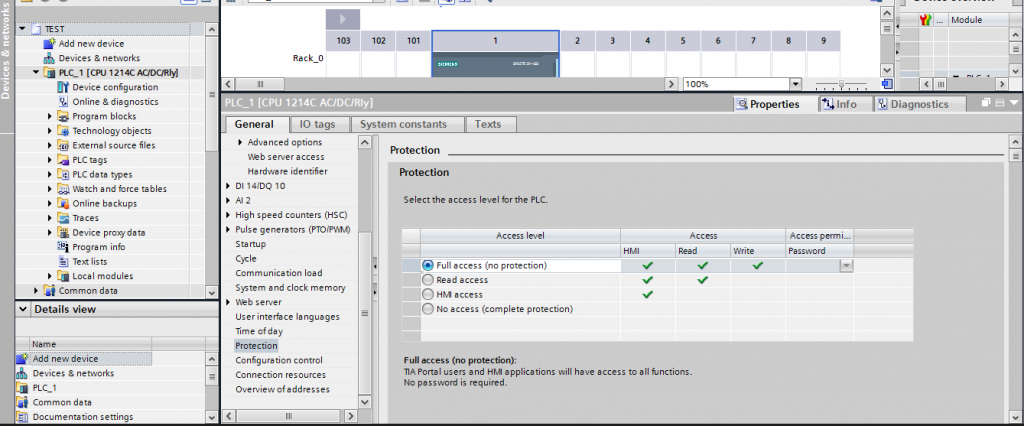Screen dimensions: 1024x426
Task: Select HMI access radio button
Action: tap(428, 295)
